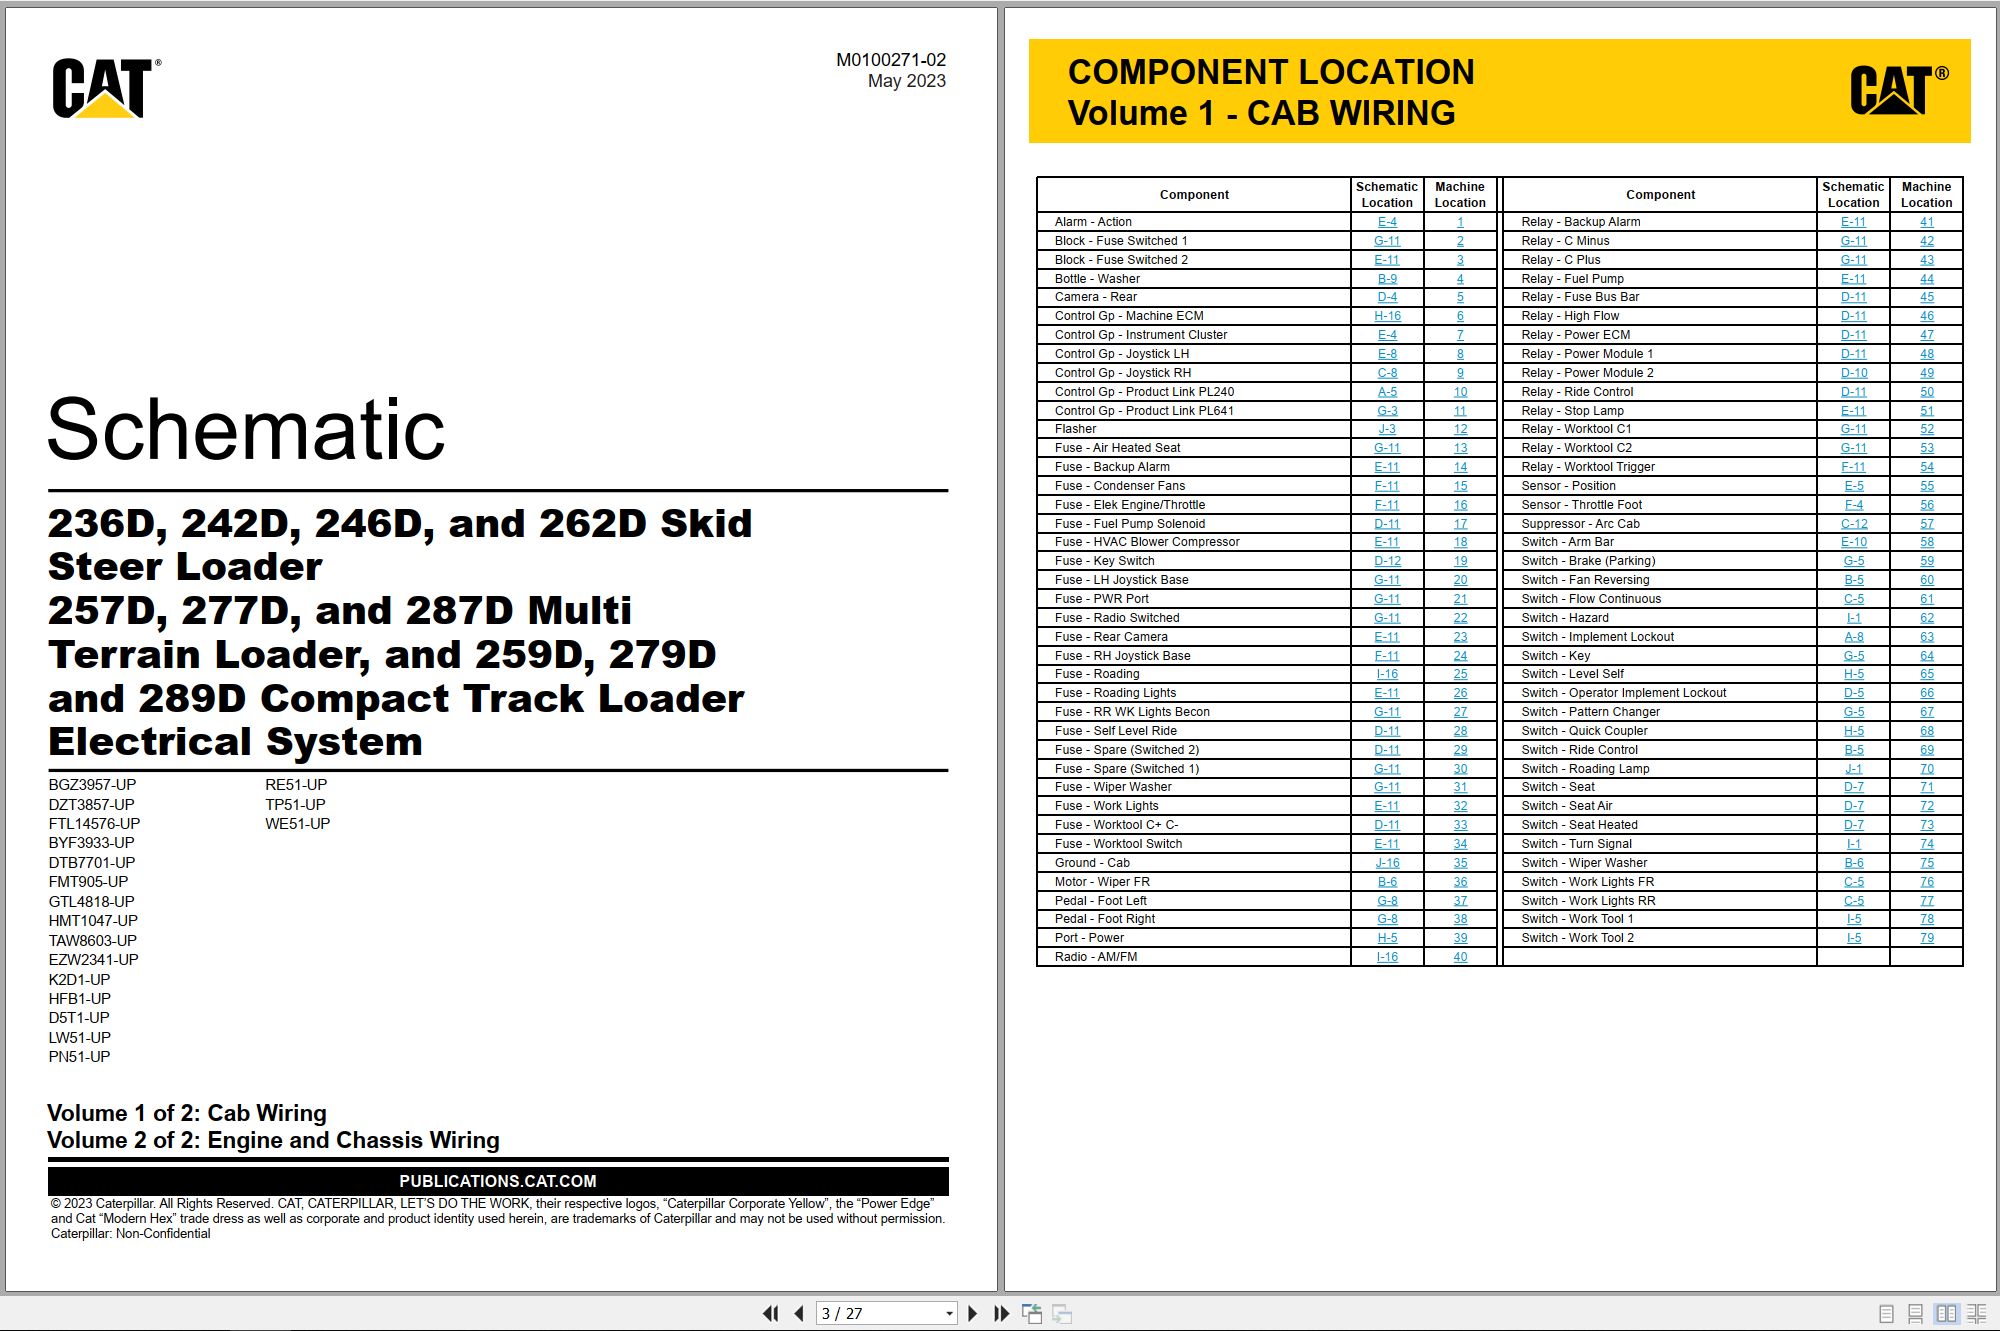
Task: Go to first page of document
Action: click(770, 1313)
